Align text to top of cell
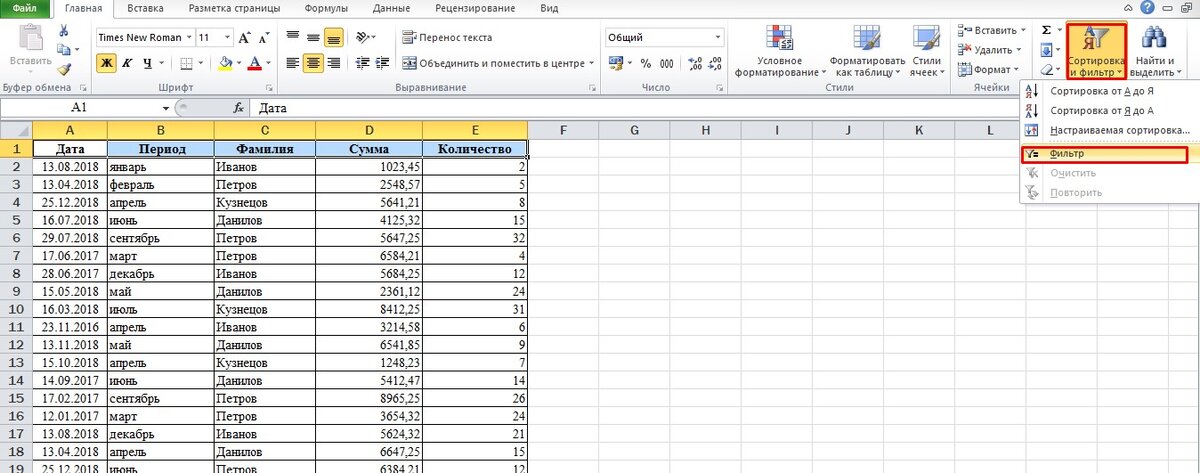 tap(293, 37)
